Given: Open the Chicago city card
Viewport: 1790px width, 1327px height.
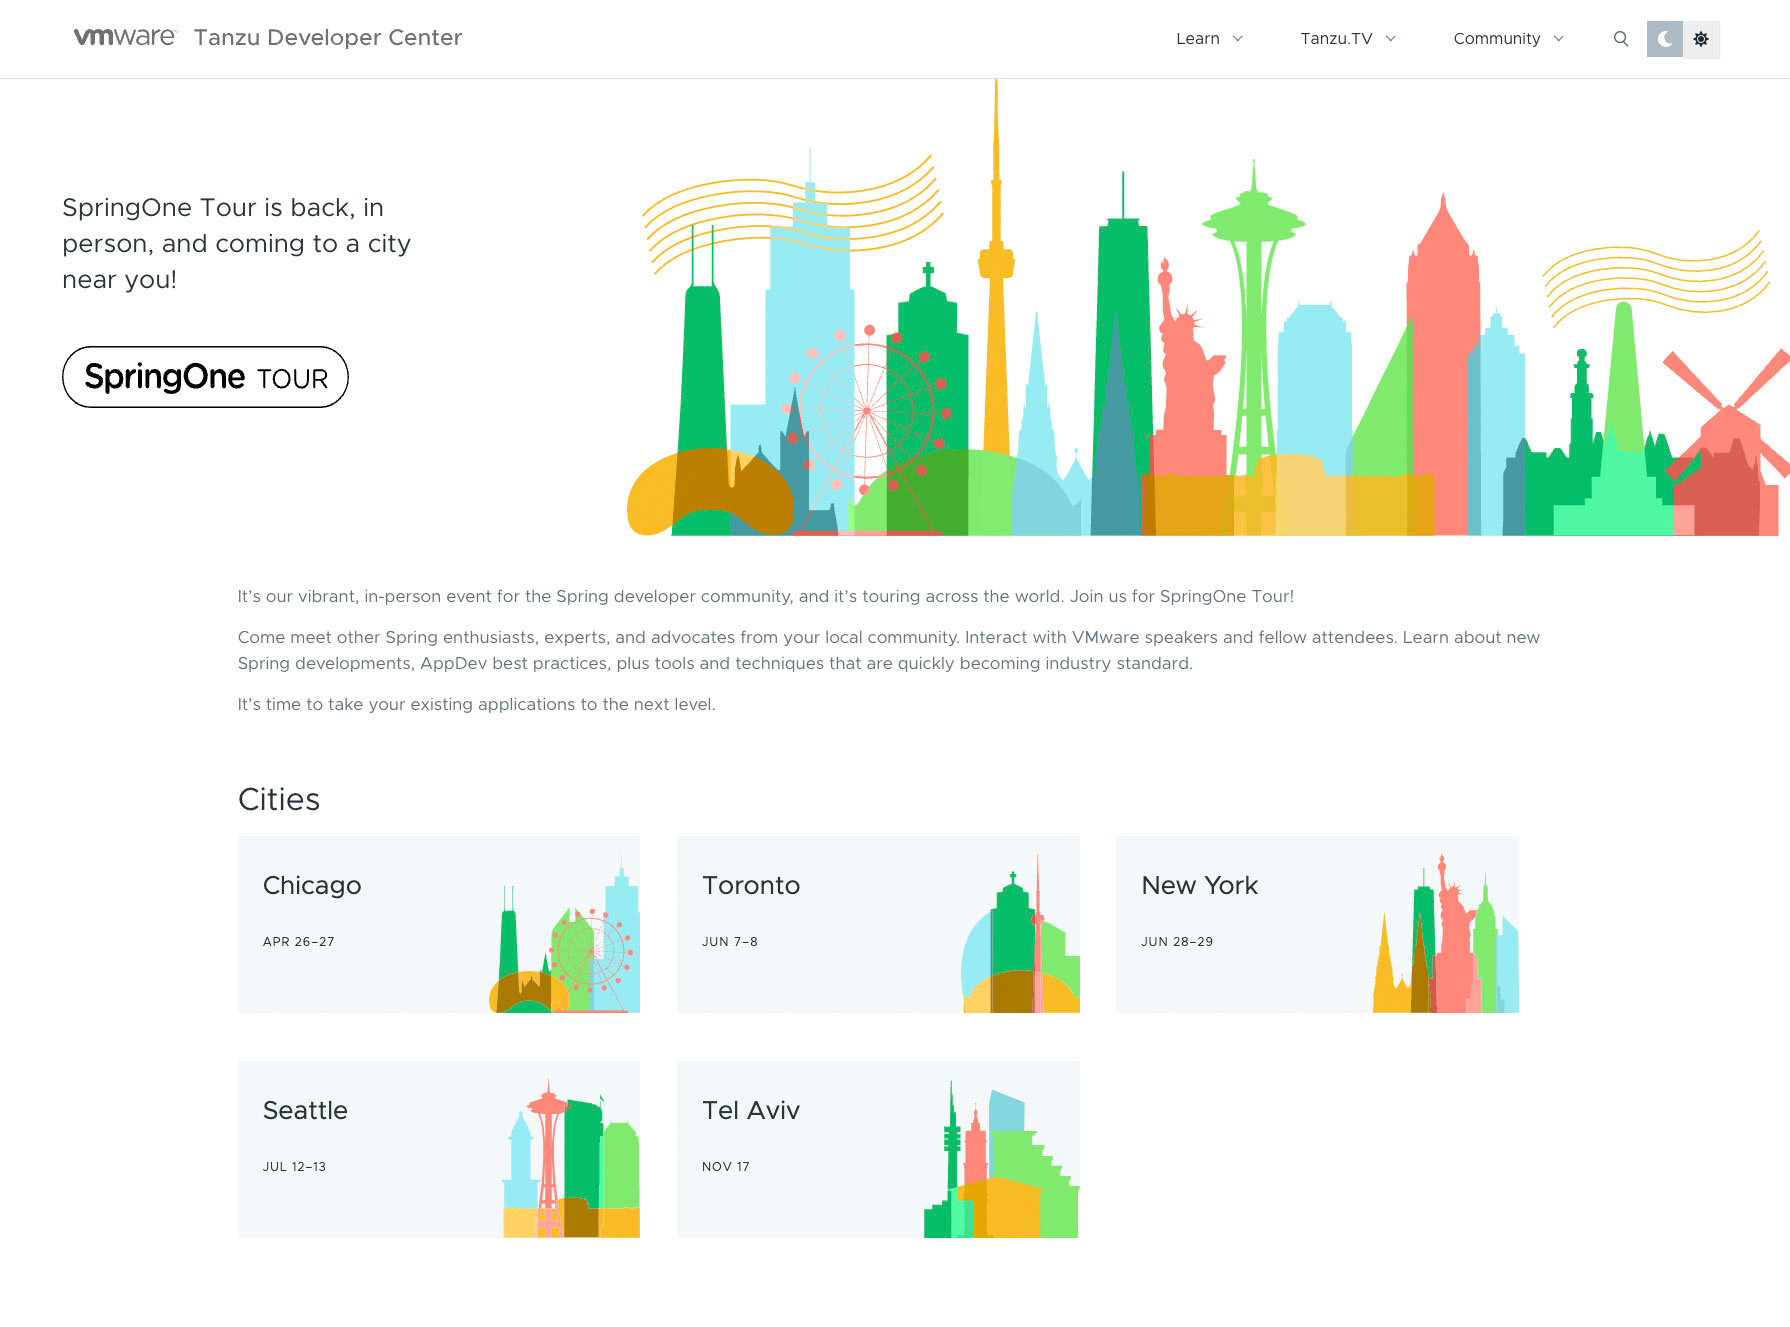Looking at the screenshot, I should [x=439, y=924].
